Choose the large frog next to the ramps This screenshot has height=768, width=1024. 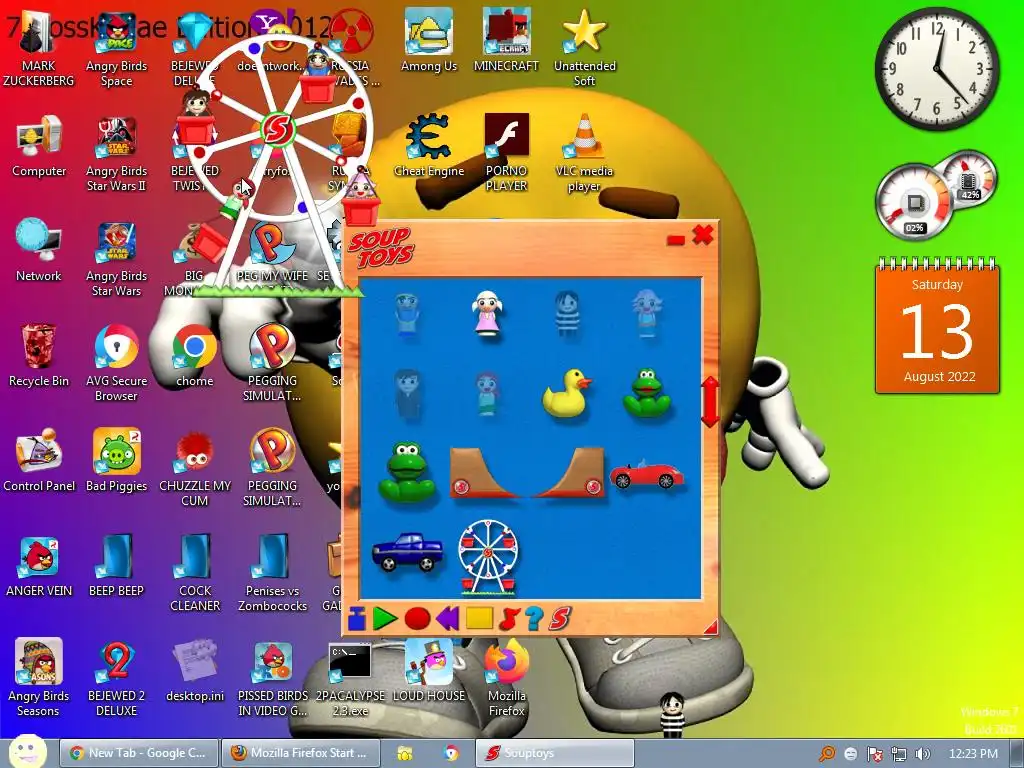[x=407, y=472]
